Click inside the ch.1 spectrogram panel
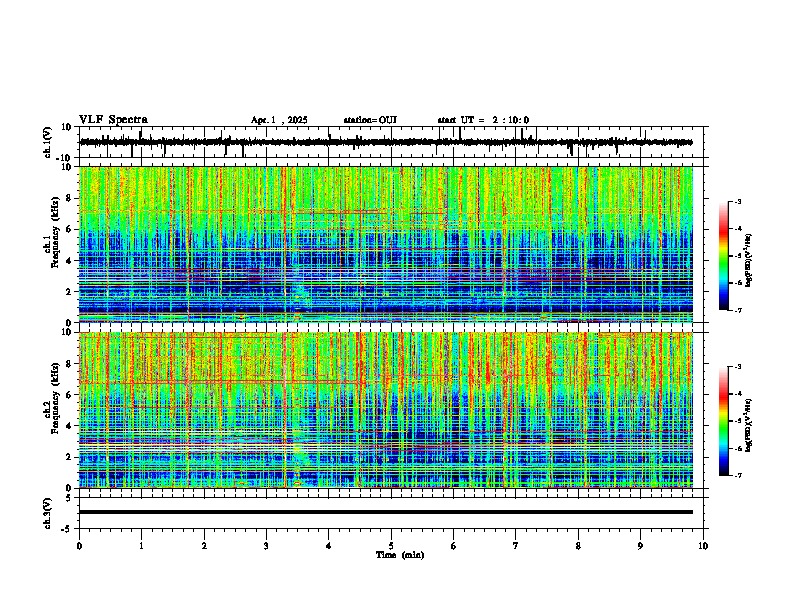Screen dimensions: 792x612 point(386,244)
